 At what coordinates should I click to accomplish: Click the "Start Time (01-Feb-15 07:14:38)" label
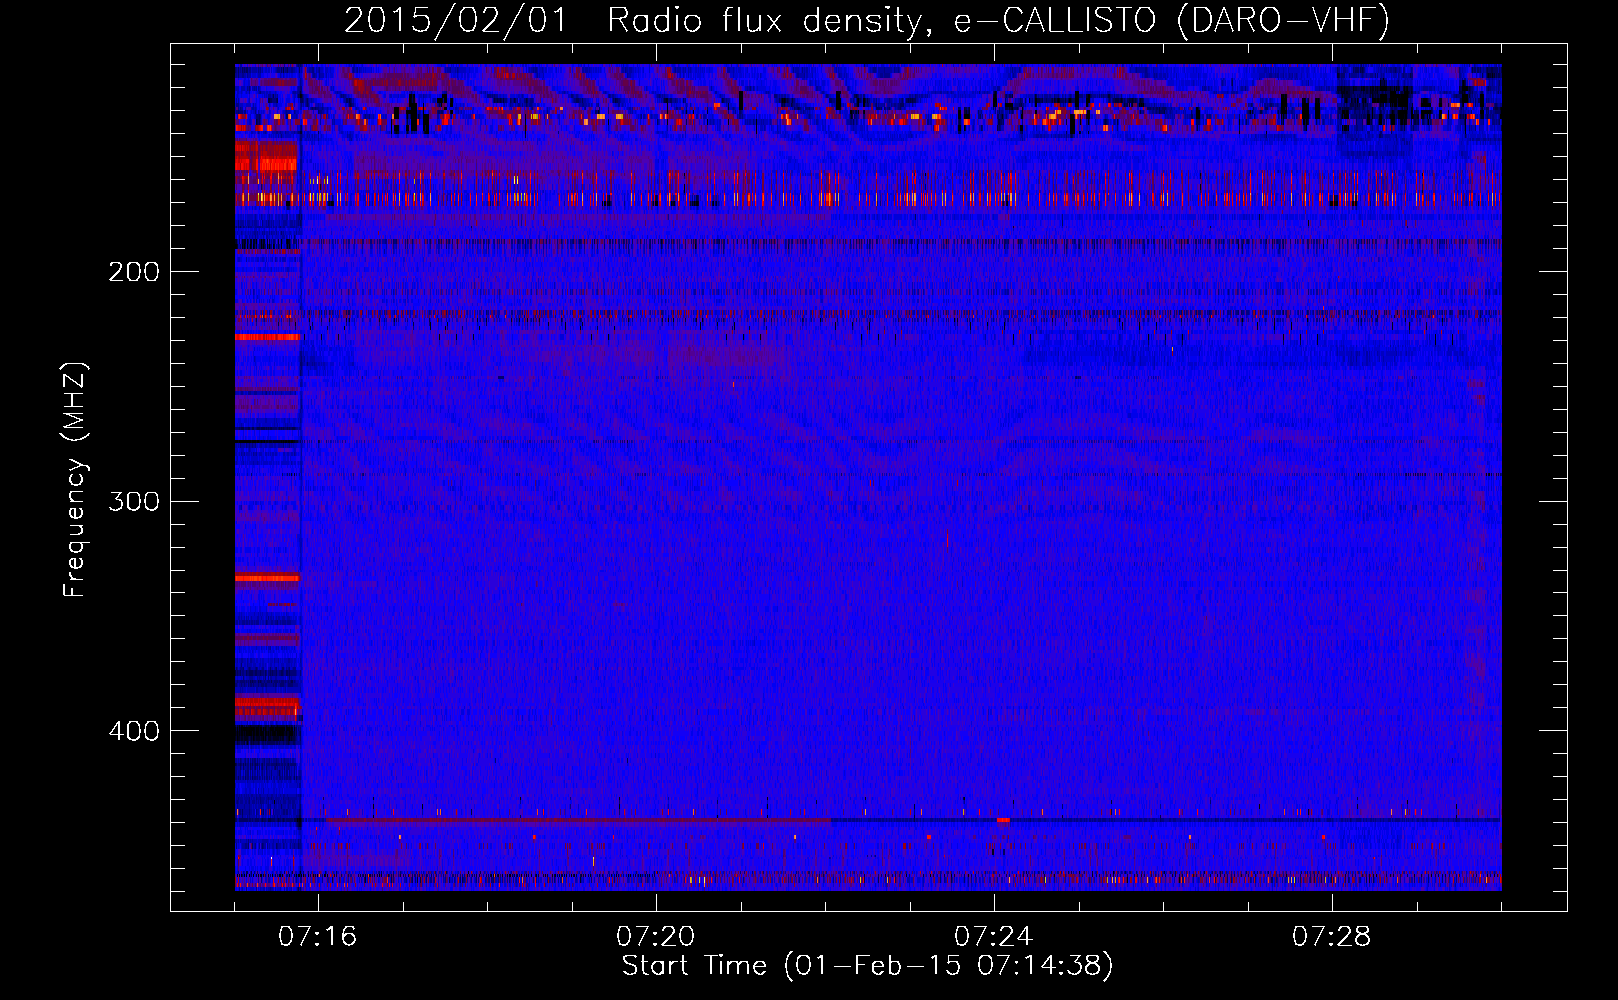867,966
